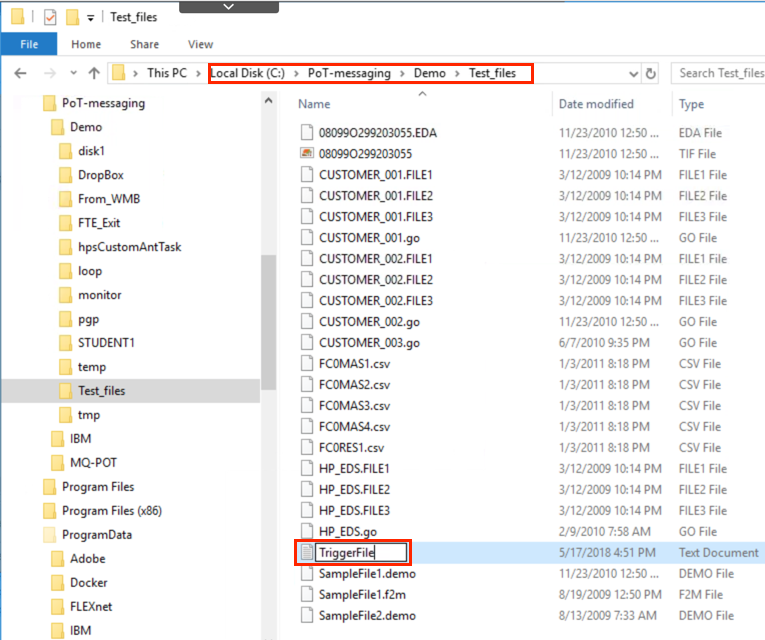The image size is (765, 640).
Task: Select the Adobe folder in the tree
Action: pyautogui.click(x=87, y=559)
